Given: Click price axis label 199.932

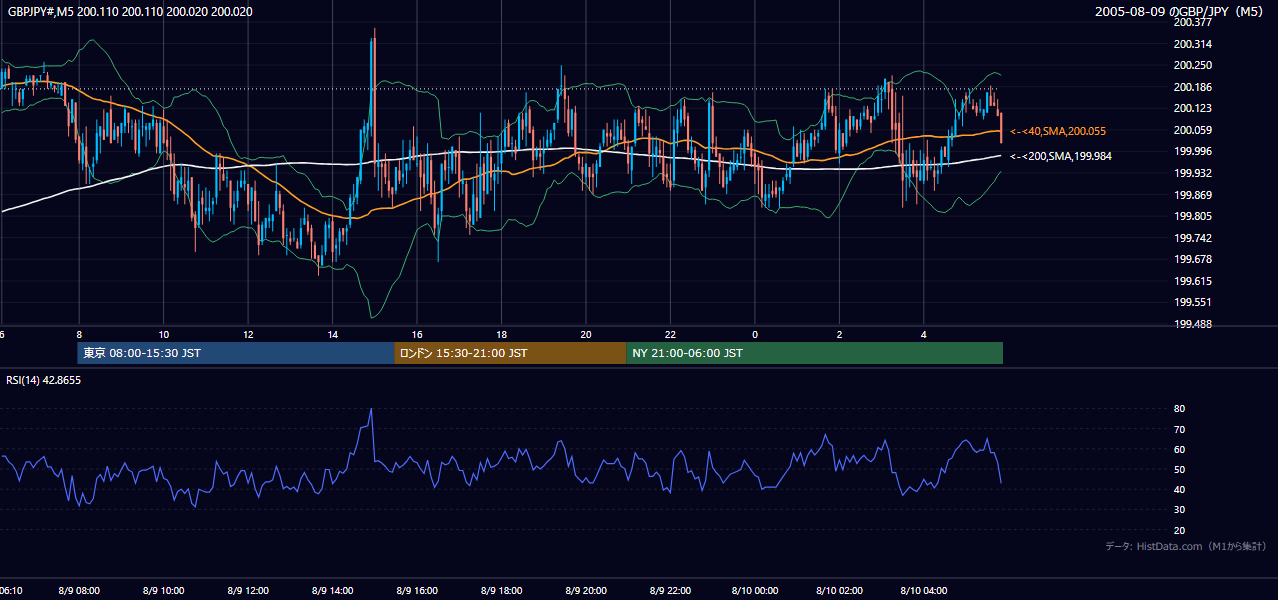Looking at the screenshot, I should tap(1192, 173).
